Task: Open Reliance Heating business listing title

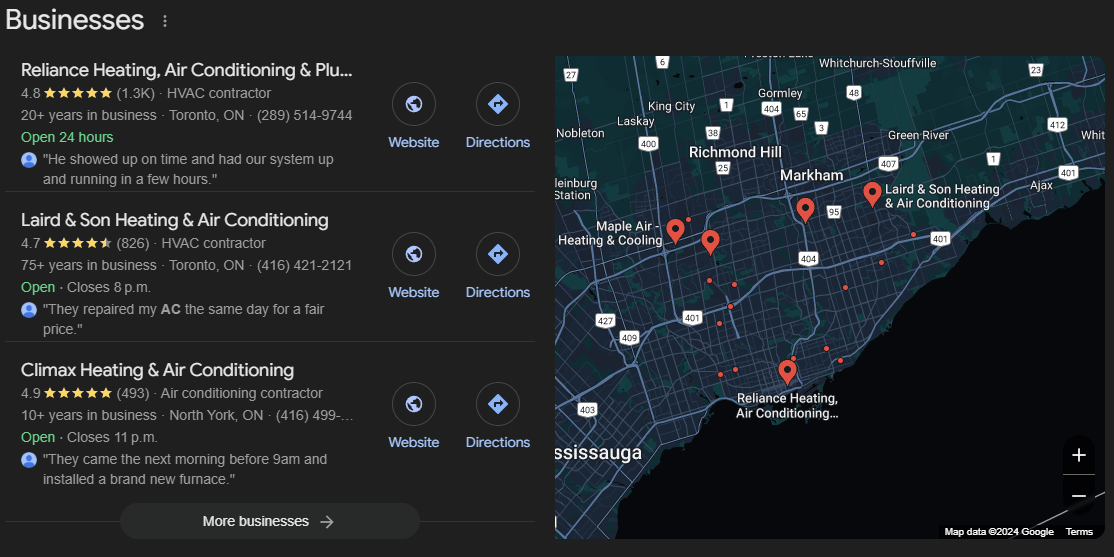Action: [x=187, y=70]
